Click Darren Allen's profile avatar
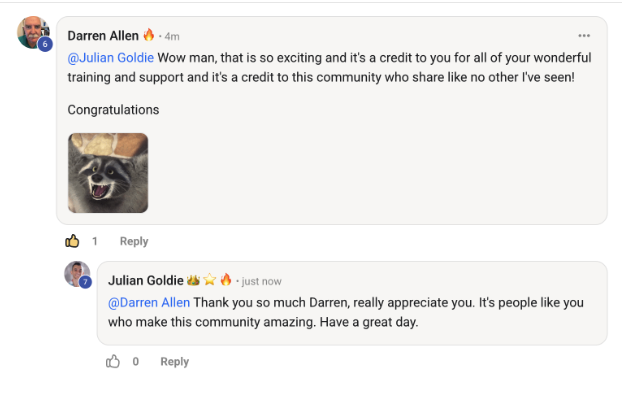This screenshot has height=406, width=624. (33, 32)
